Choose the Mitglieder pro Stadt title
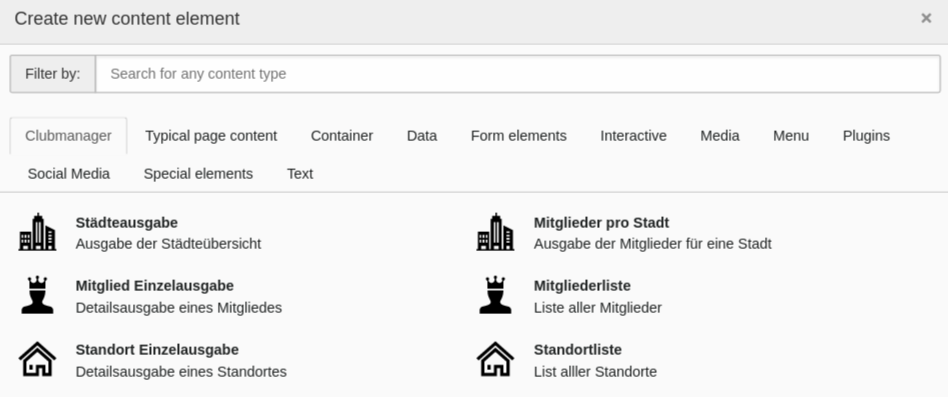This screenshot has width=948, height=397. tap(602, 223)
